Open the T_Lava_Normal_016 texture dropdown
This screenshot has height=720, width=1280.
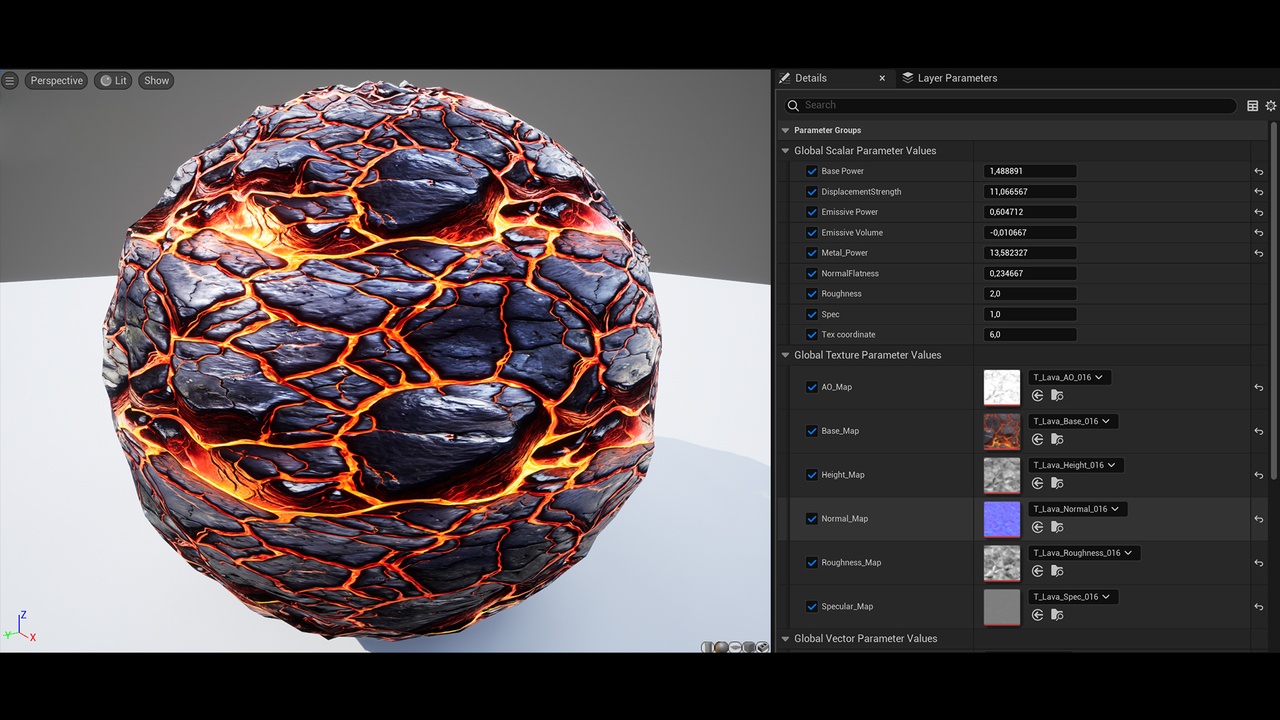tap(1078, 509)
